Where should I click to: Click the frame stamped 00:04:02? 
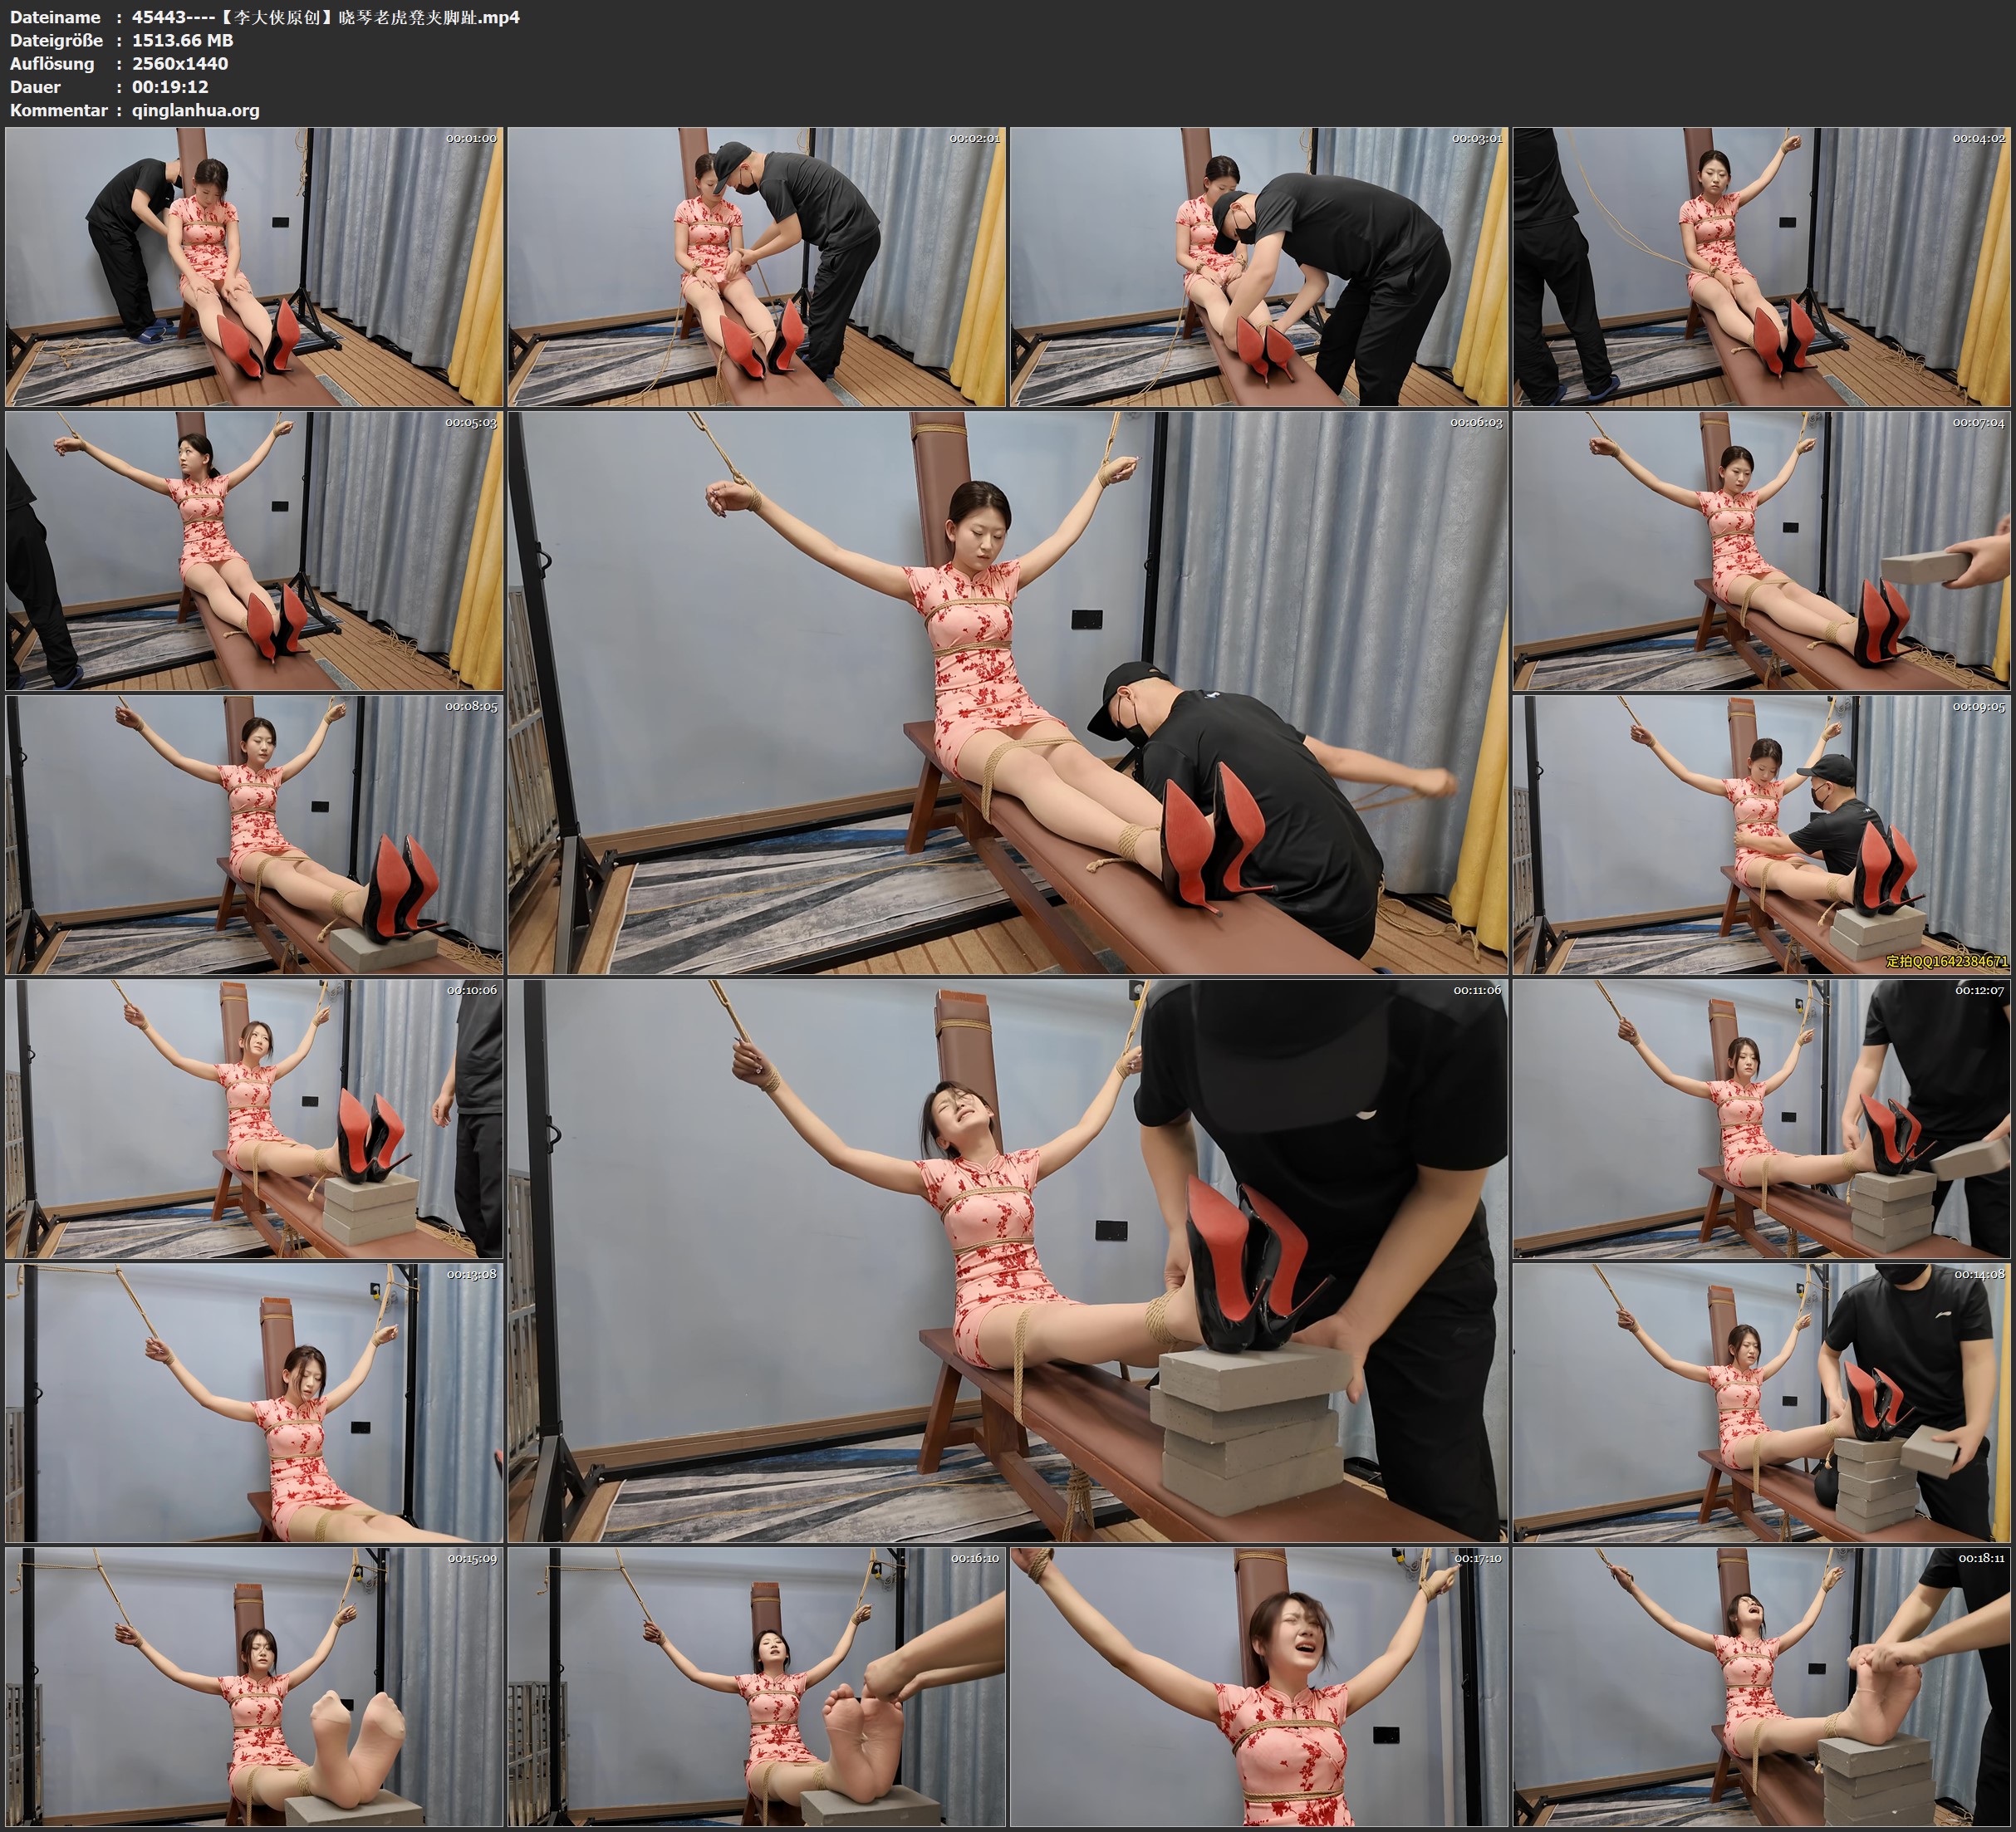click(1762, 267)
